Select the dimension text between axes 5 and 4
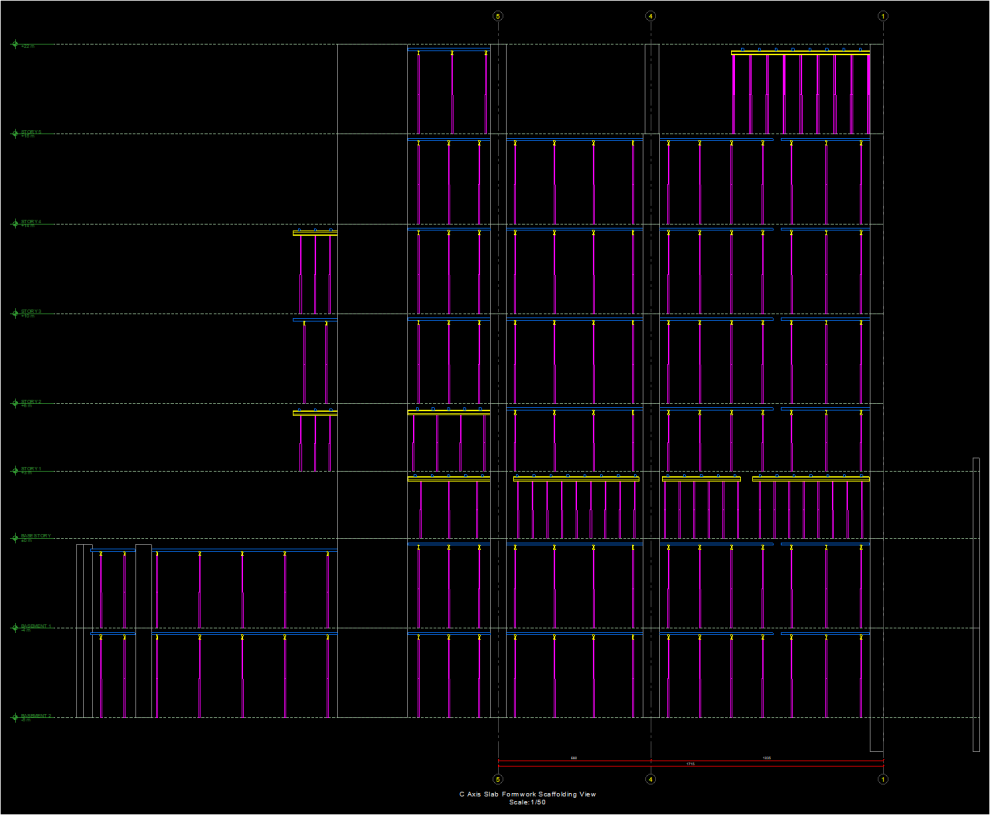Image resolution: width=990 pixels, height=815 pixels. (574, 758)
